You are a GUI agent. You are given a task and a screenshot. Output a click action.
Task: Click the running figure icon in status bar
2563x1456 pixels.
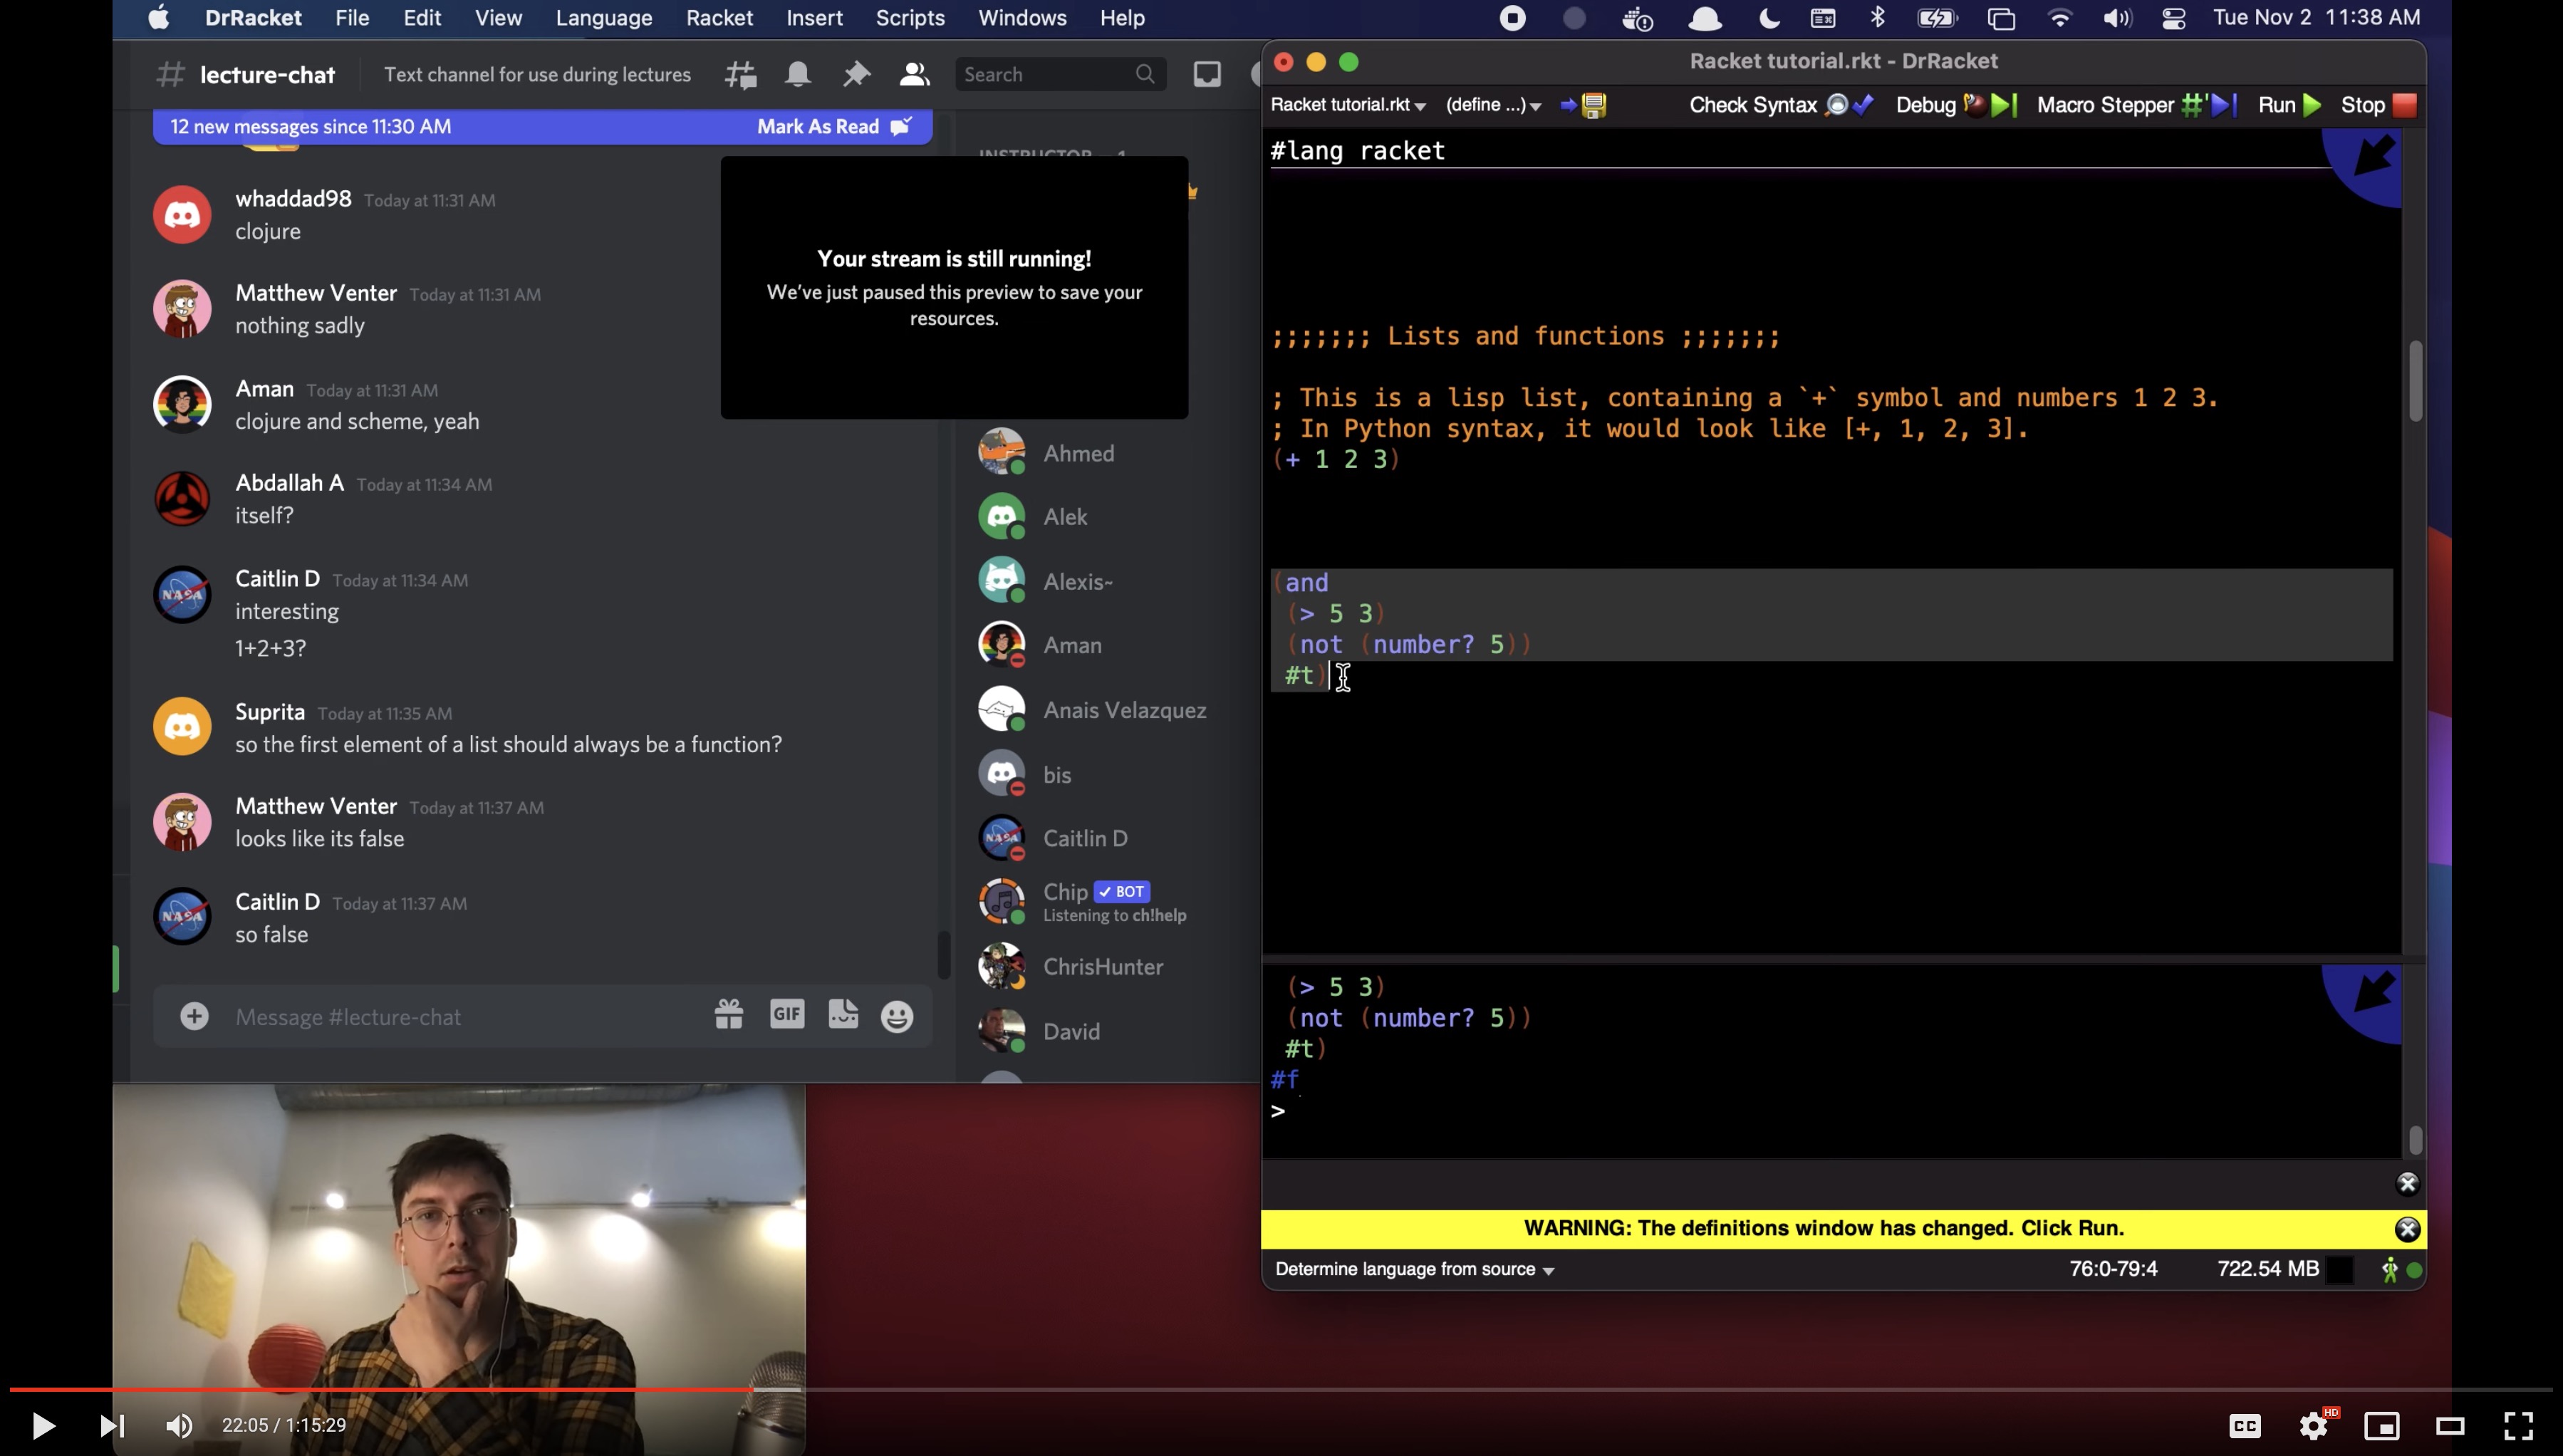(x=2390, y=1271)
